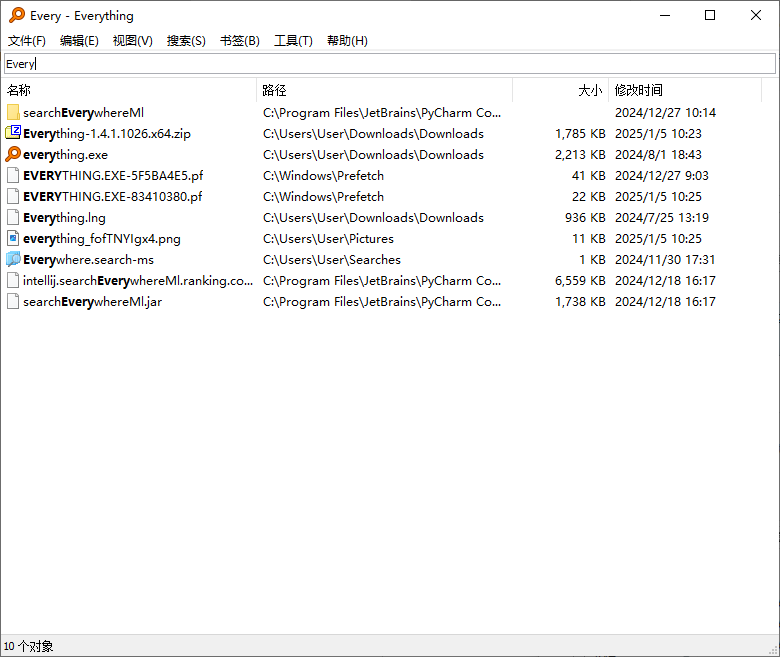
Task: Click the date 2024/8/1 18:43
Action: pos(658,155)
